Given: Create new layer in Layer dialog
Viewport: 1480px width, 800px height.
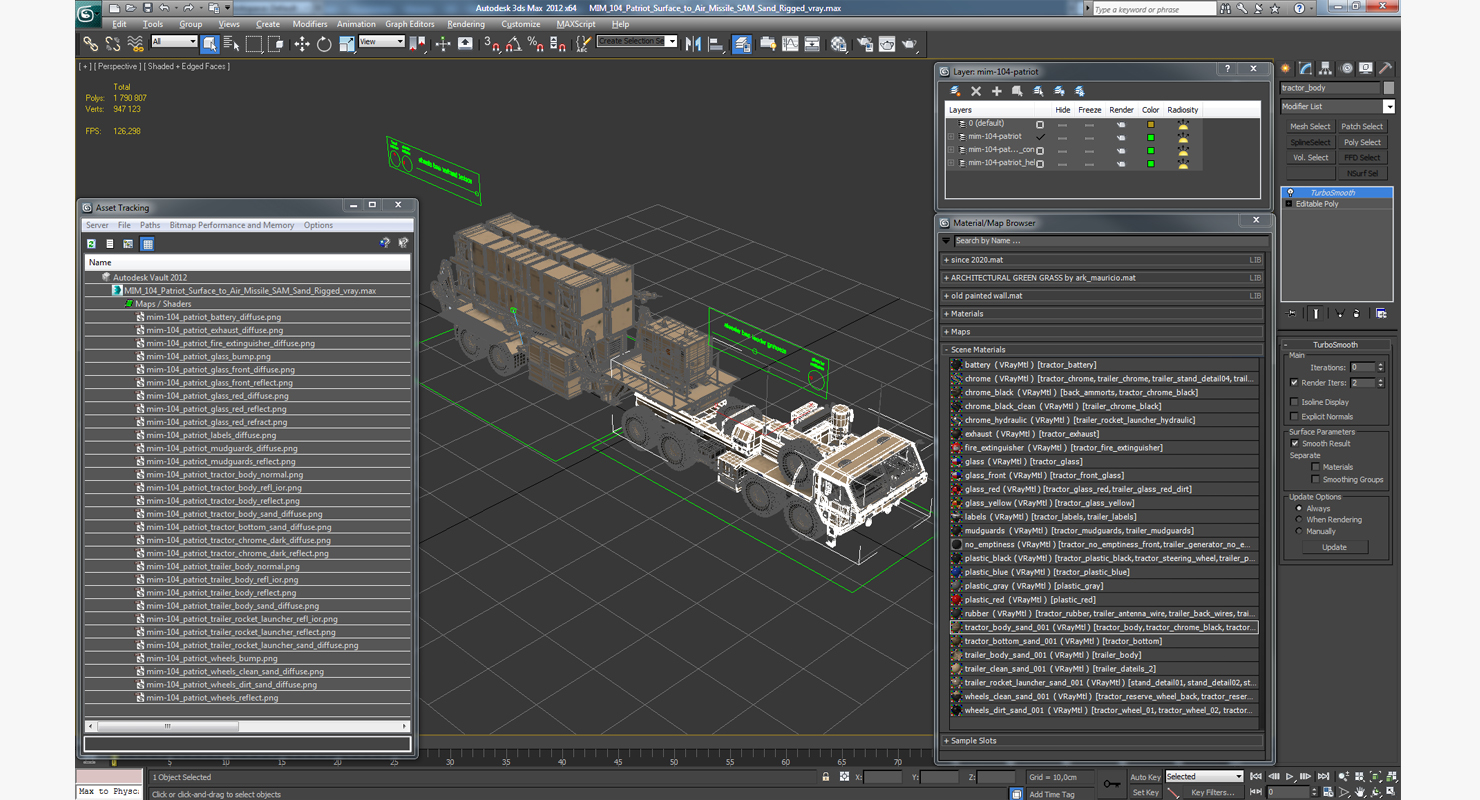Looking at the screenshot, I should coord(955,91).
